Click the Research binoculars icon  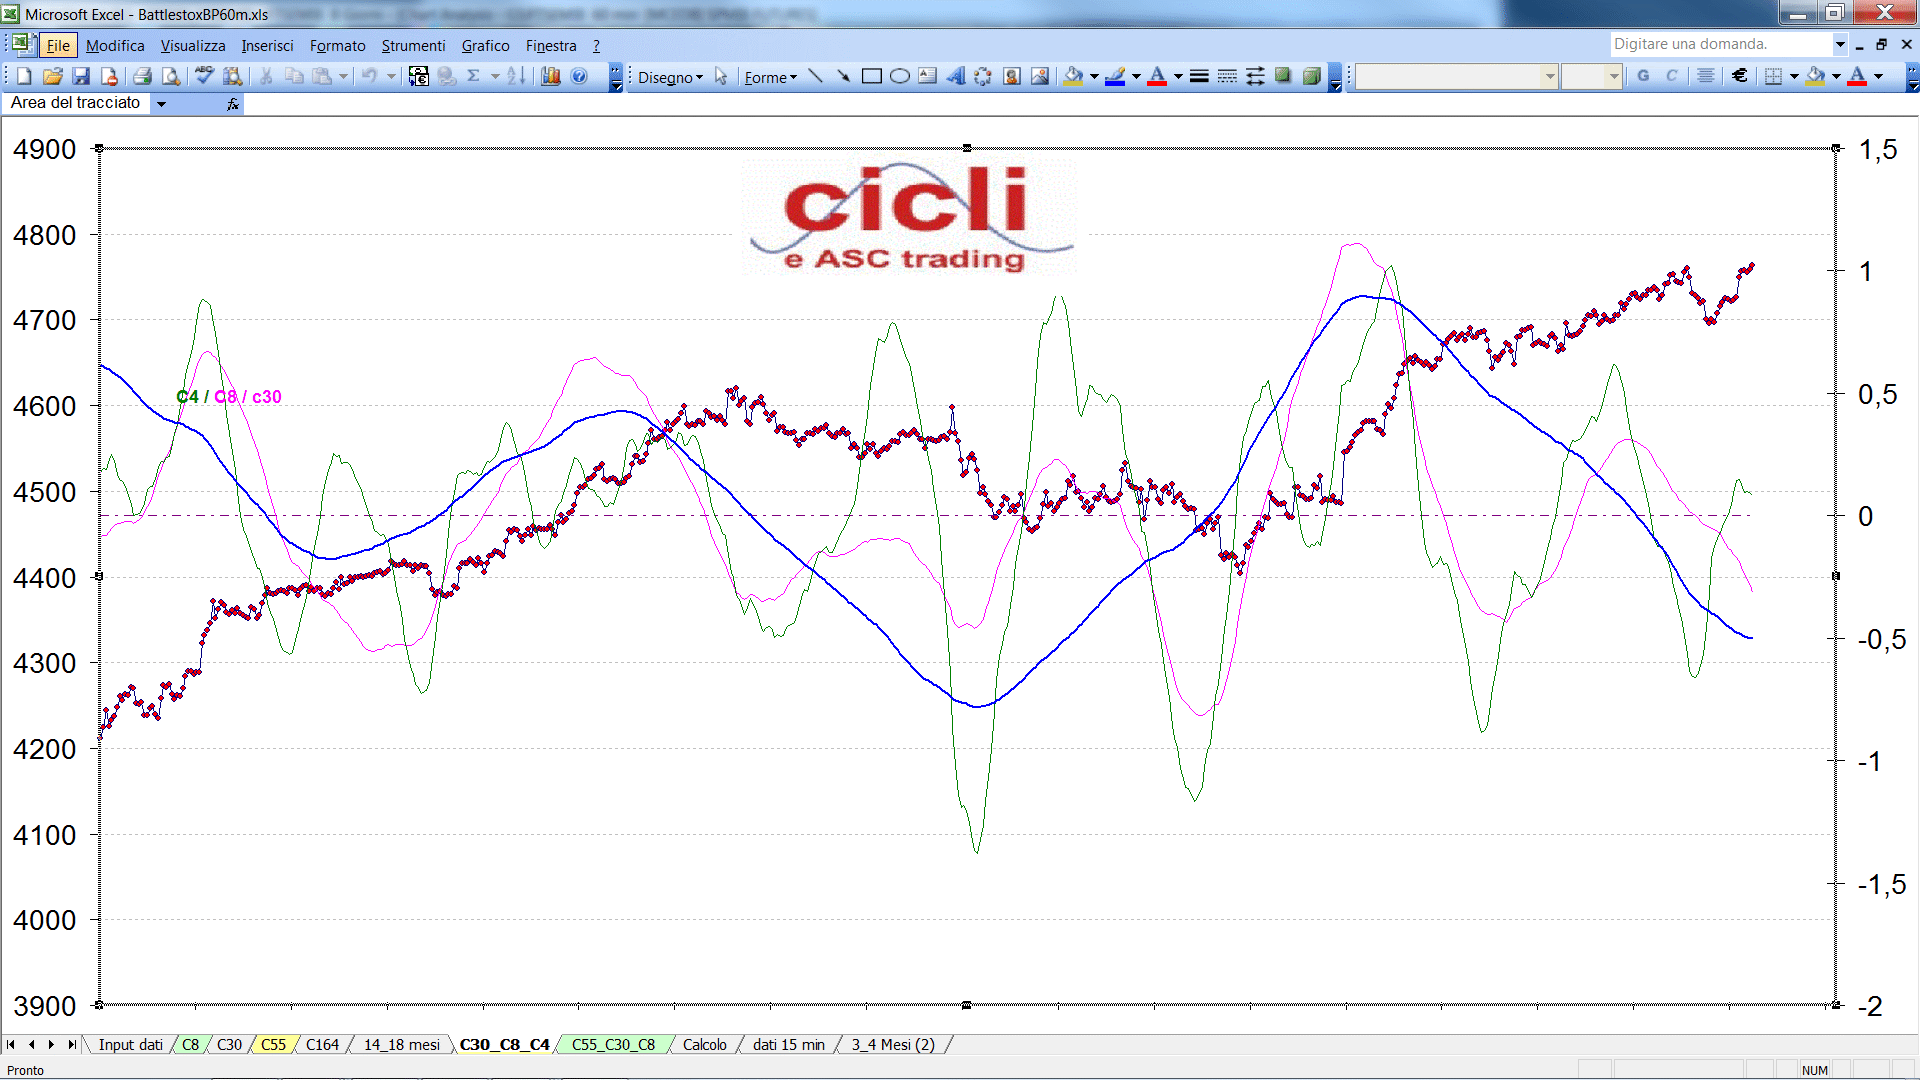(233, 76)
